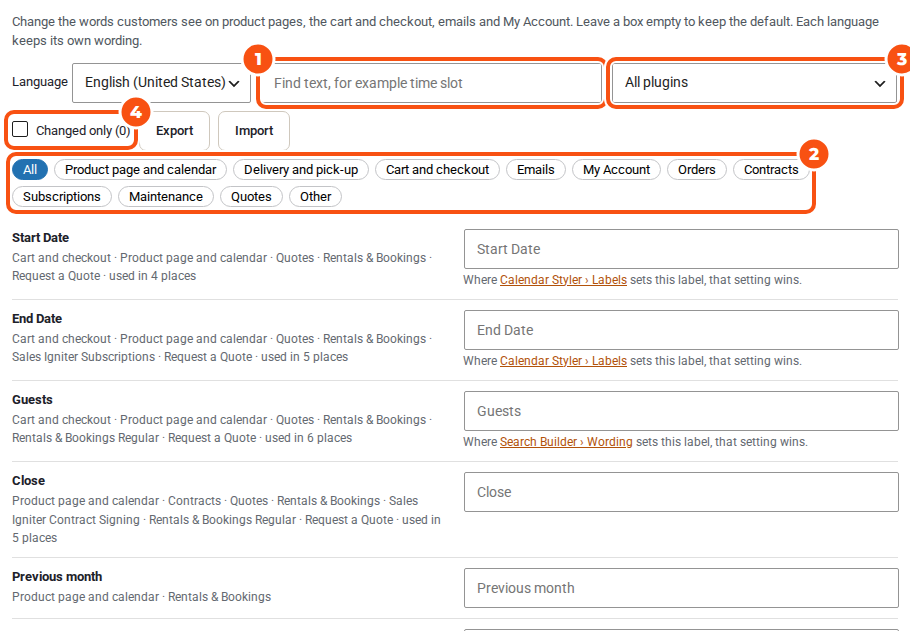Open the All plugins dropdown
Image resolution: width=910 pixels, height=631 pixels.
coord(754,83)
